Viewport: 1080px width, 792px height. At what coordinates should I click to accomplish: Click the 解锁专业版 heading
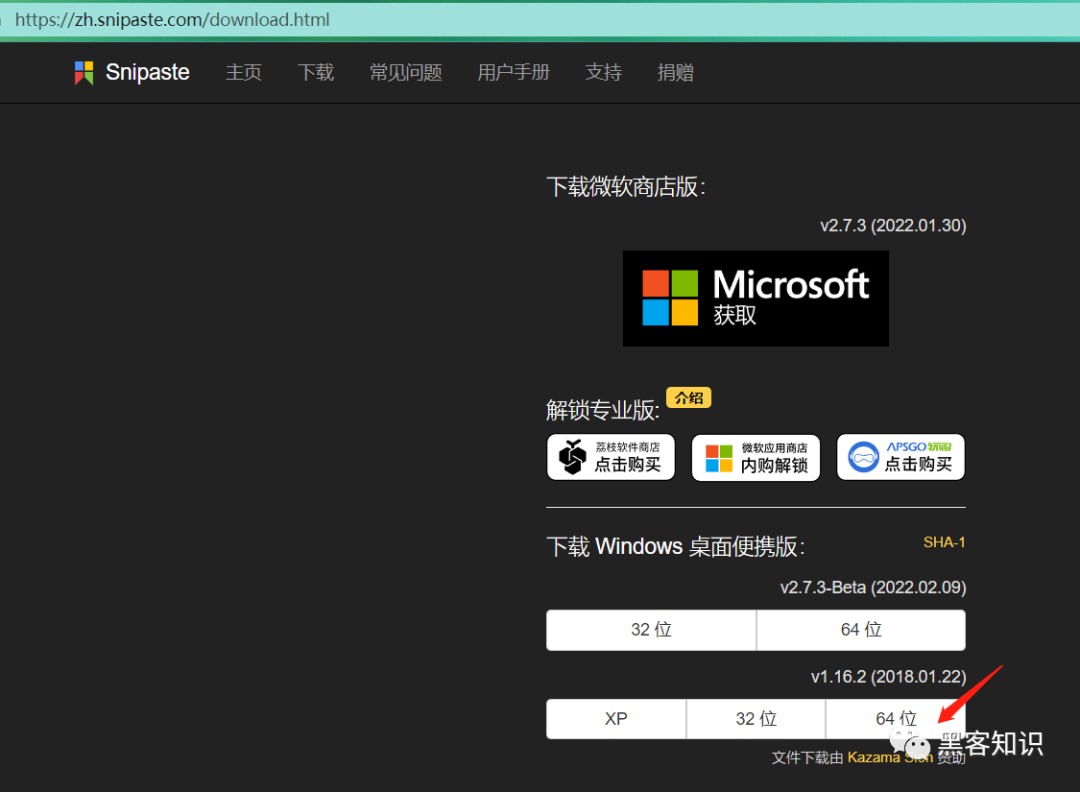[x=603, y=410]
